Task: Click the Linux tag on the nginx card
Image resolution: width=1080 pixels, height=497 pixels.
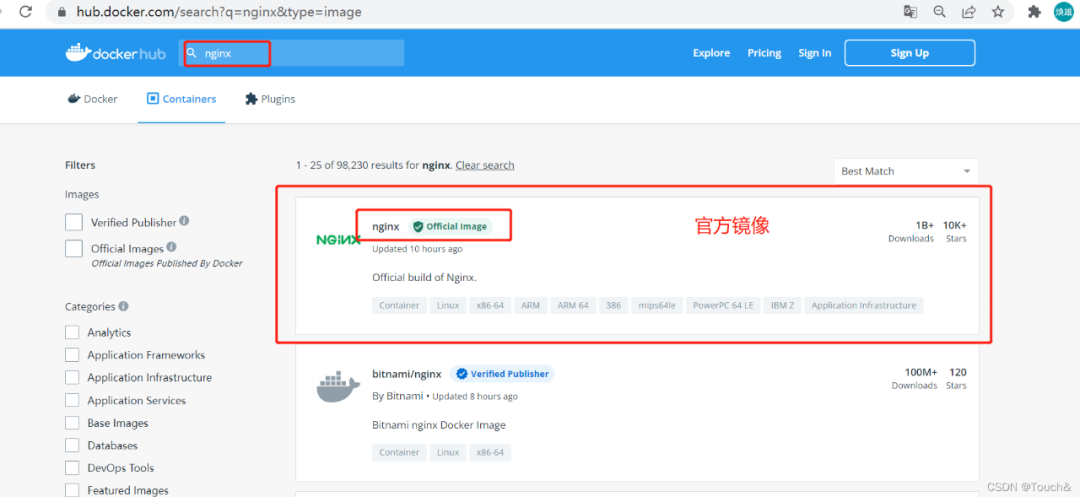Action: pos(448,305)
